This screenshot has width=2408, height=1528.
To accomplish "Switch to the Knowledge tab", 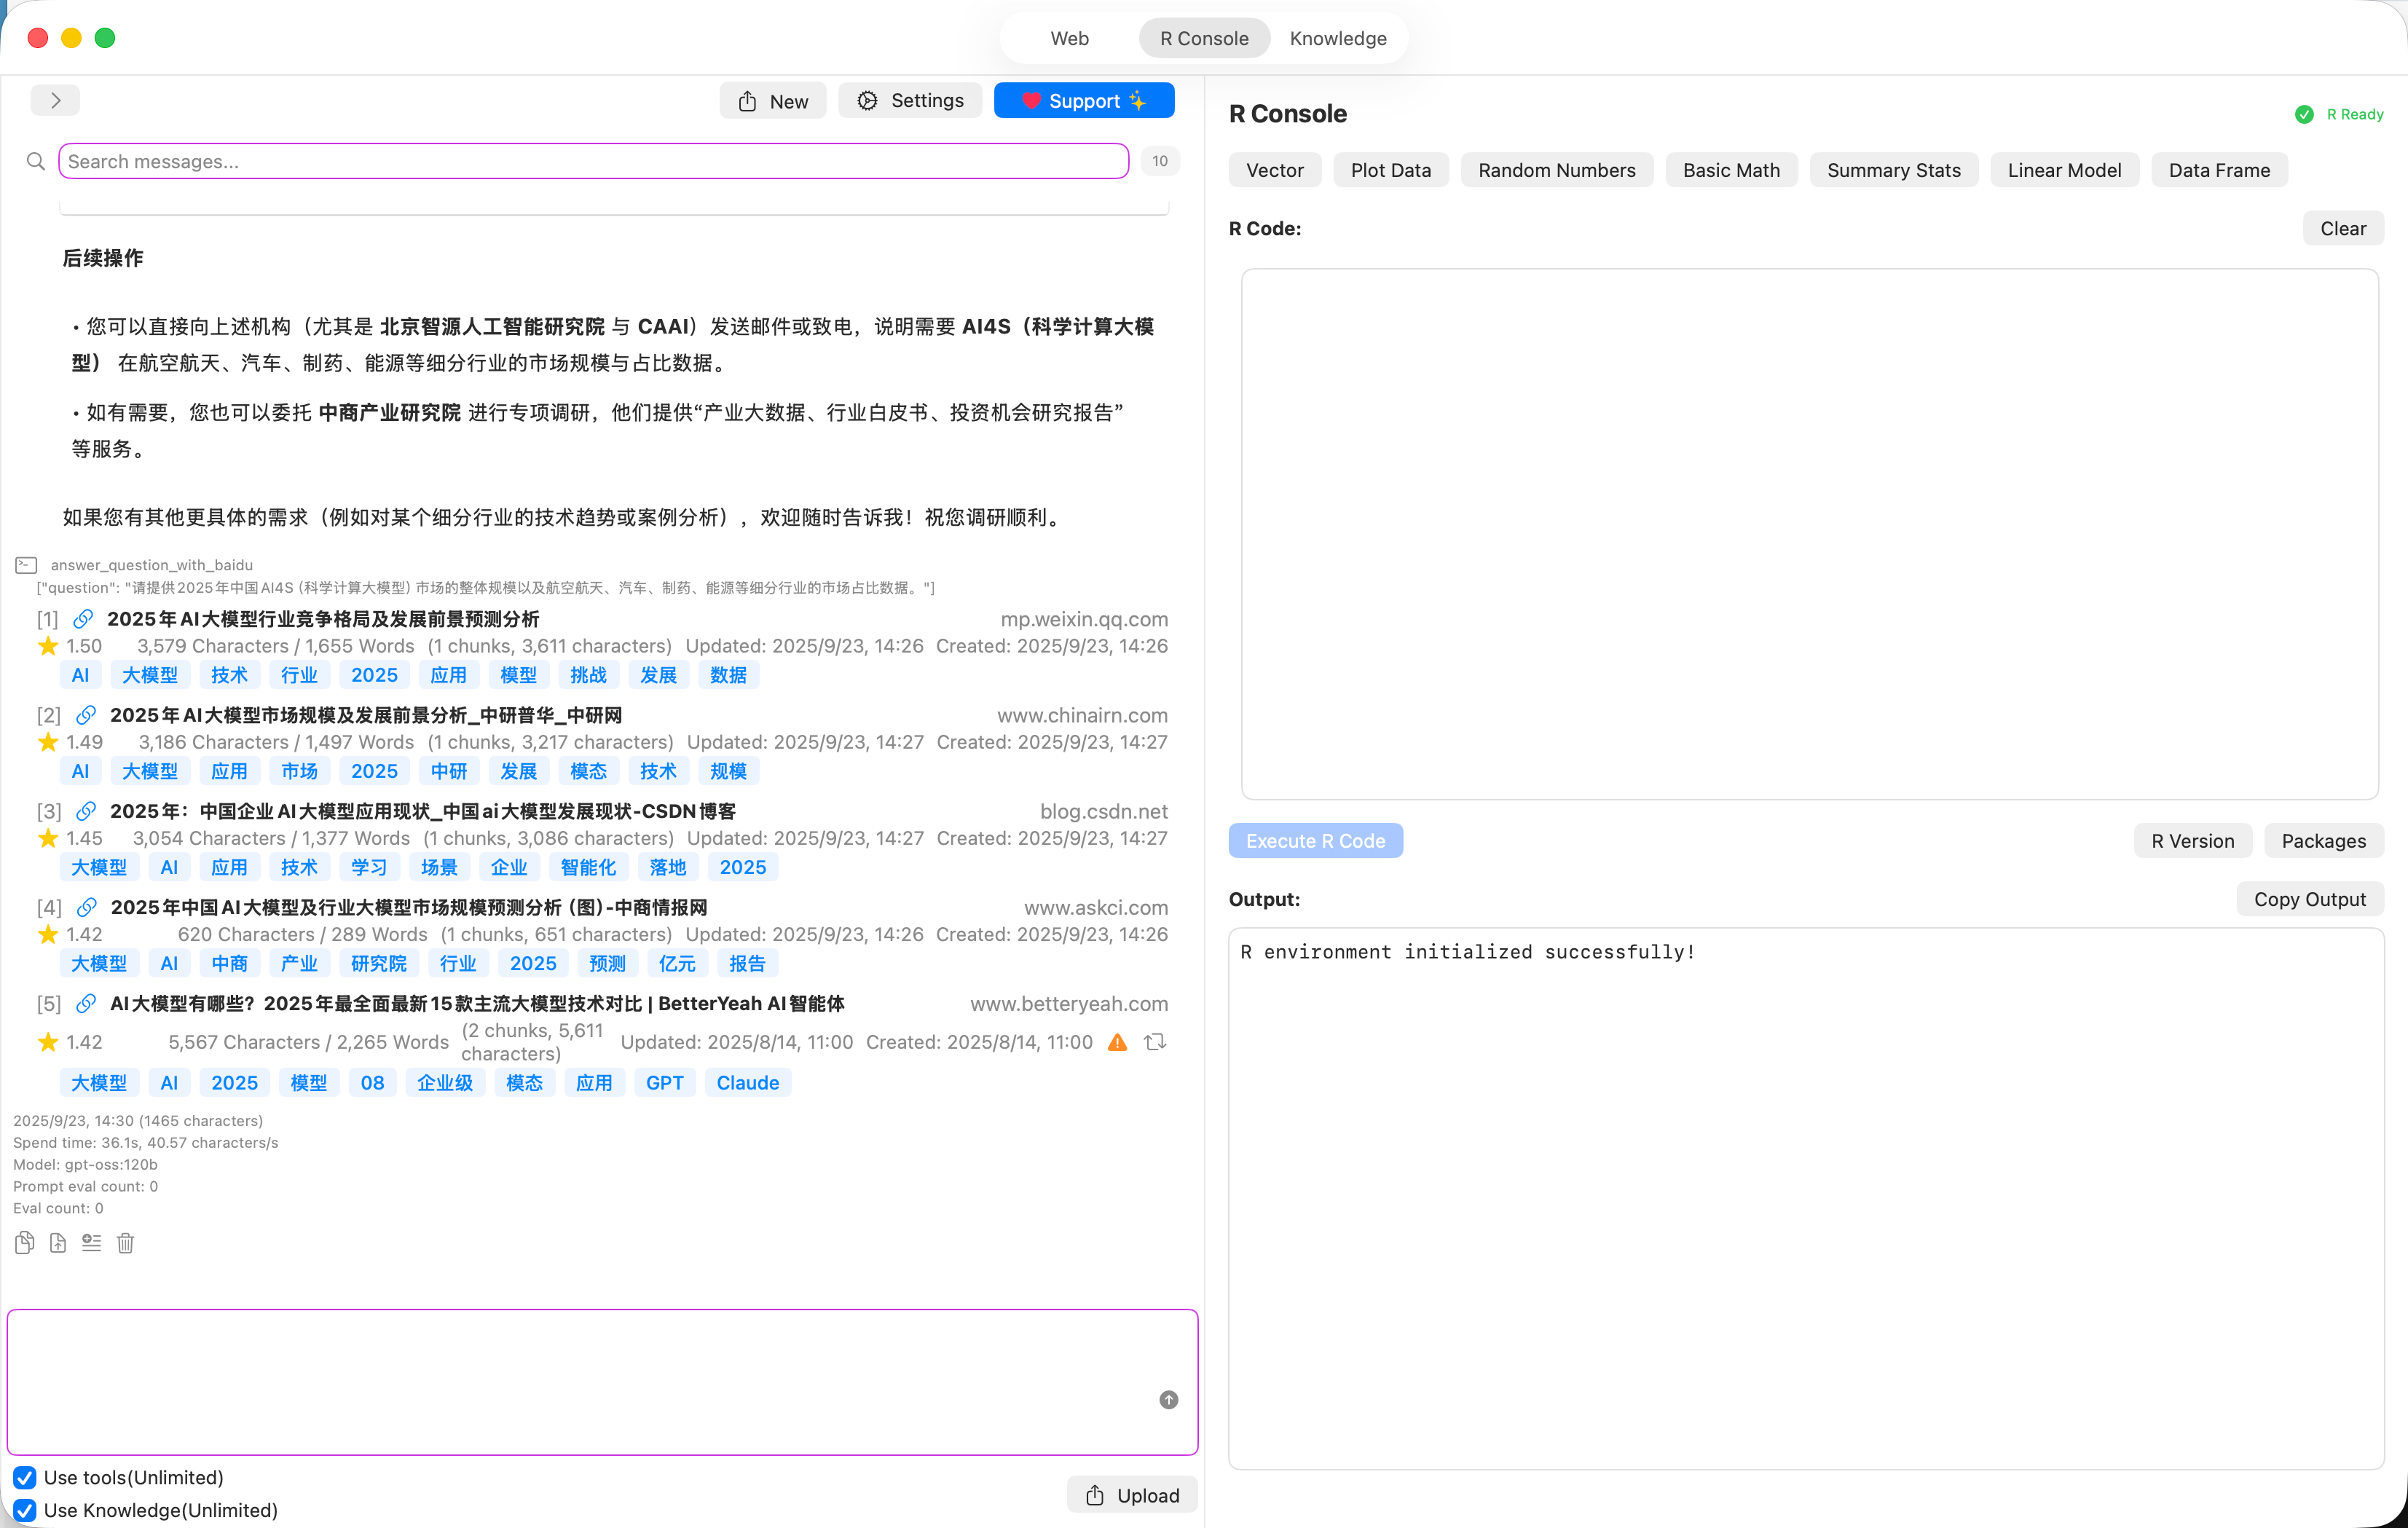I will [x=1337, y=38].
